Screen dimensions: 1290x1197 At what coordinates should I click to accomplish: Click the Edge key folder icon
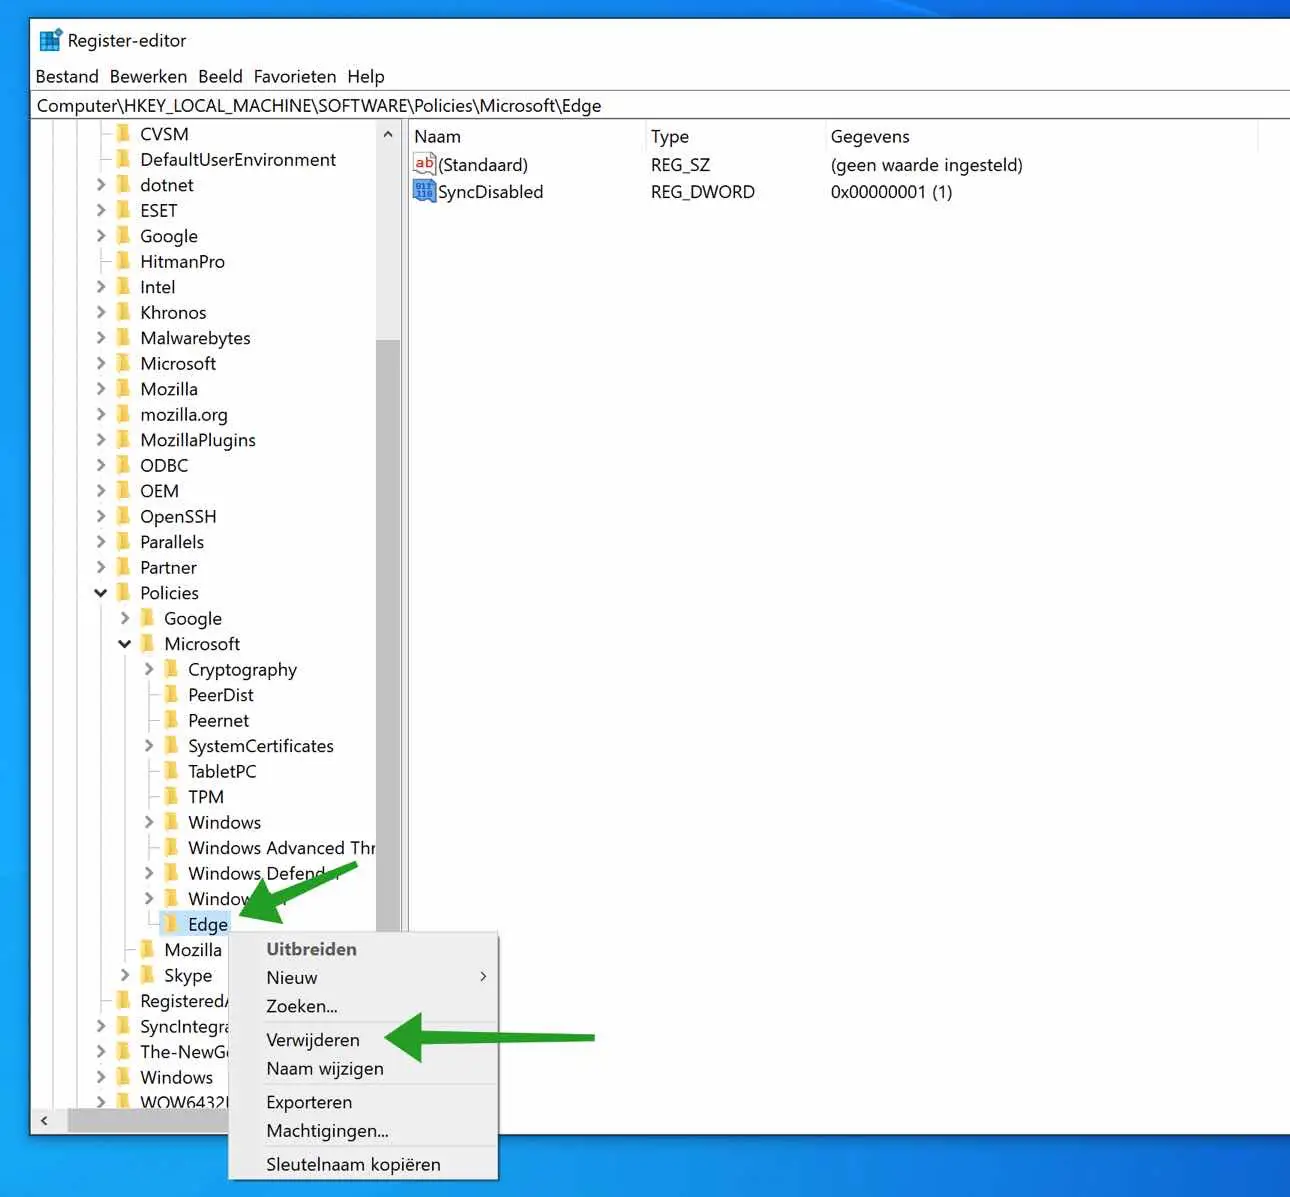tap(172, 924)
